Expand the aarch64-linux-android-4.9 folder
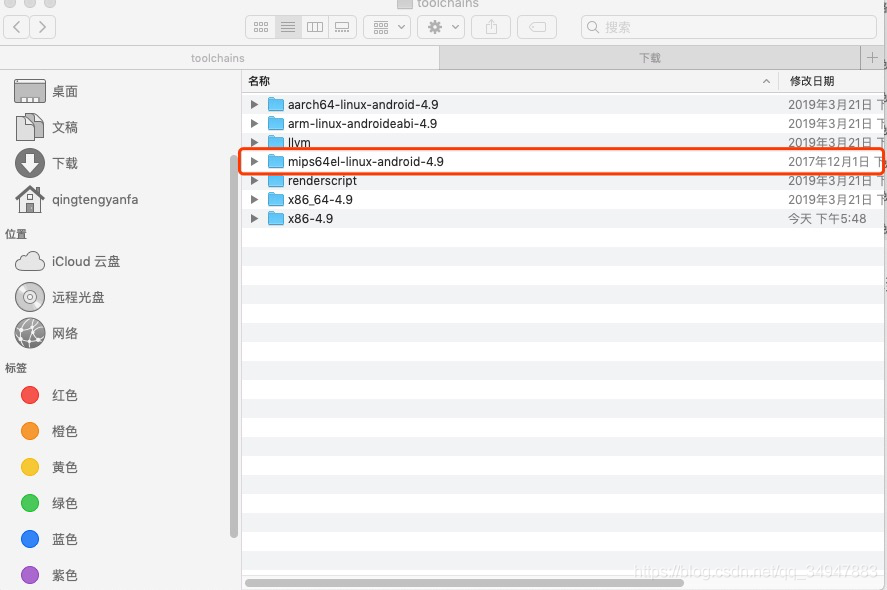887x590 pixels. click(x=255, y=104)
